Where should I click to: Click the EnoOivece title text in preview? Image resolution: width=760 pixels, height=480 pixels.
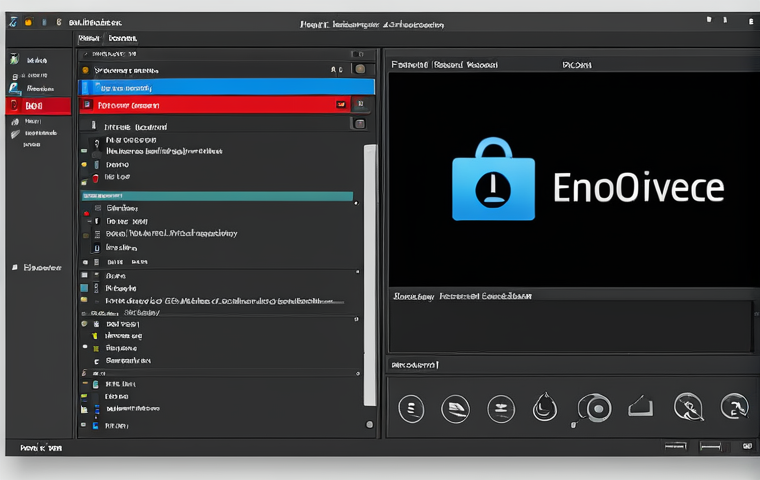[638, 188]
